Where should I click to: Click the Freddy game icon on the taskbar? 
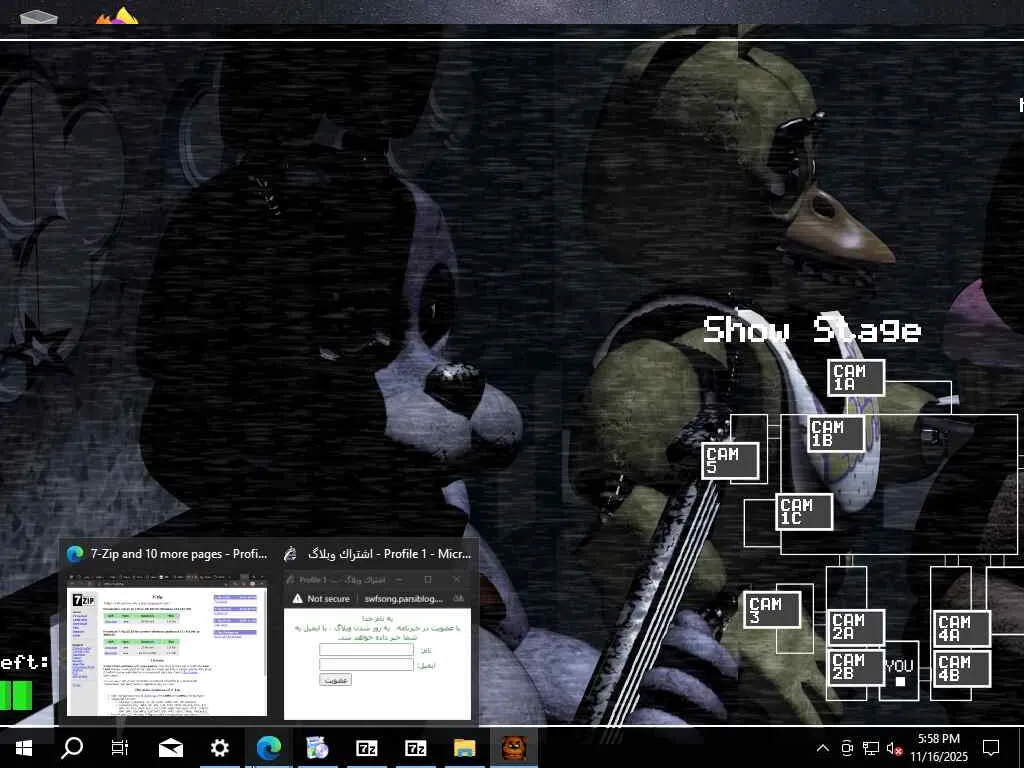tap(514, 748)
